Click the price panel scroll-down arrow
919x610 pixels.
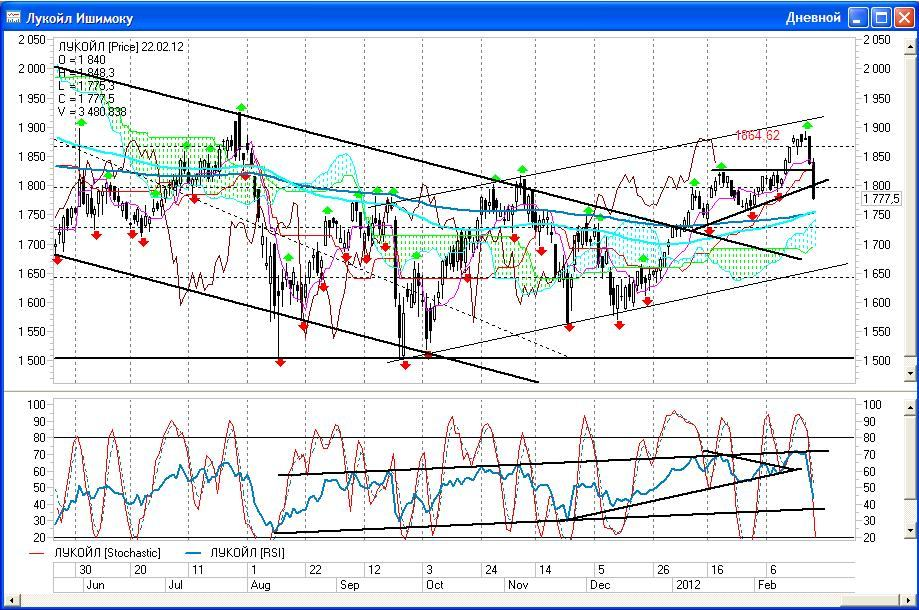pos(910,373)
